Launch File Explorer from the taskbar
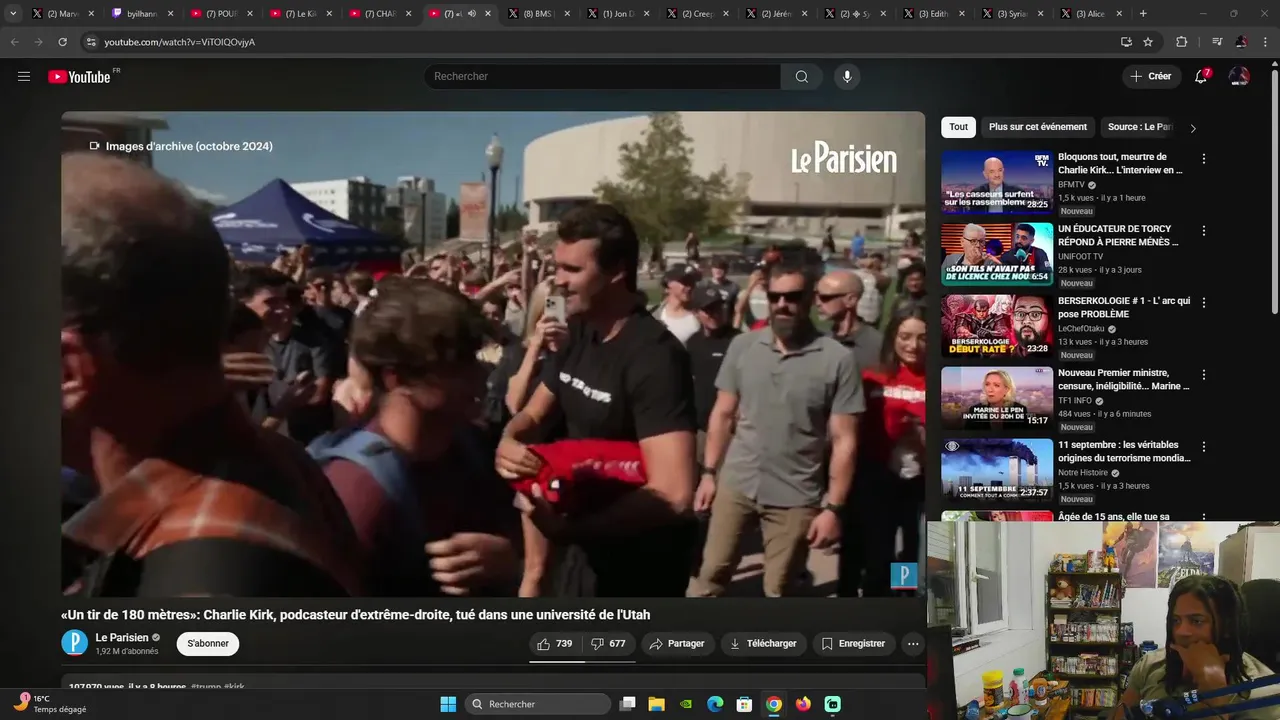1280x720 pixels. point(657,704)
